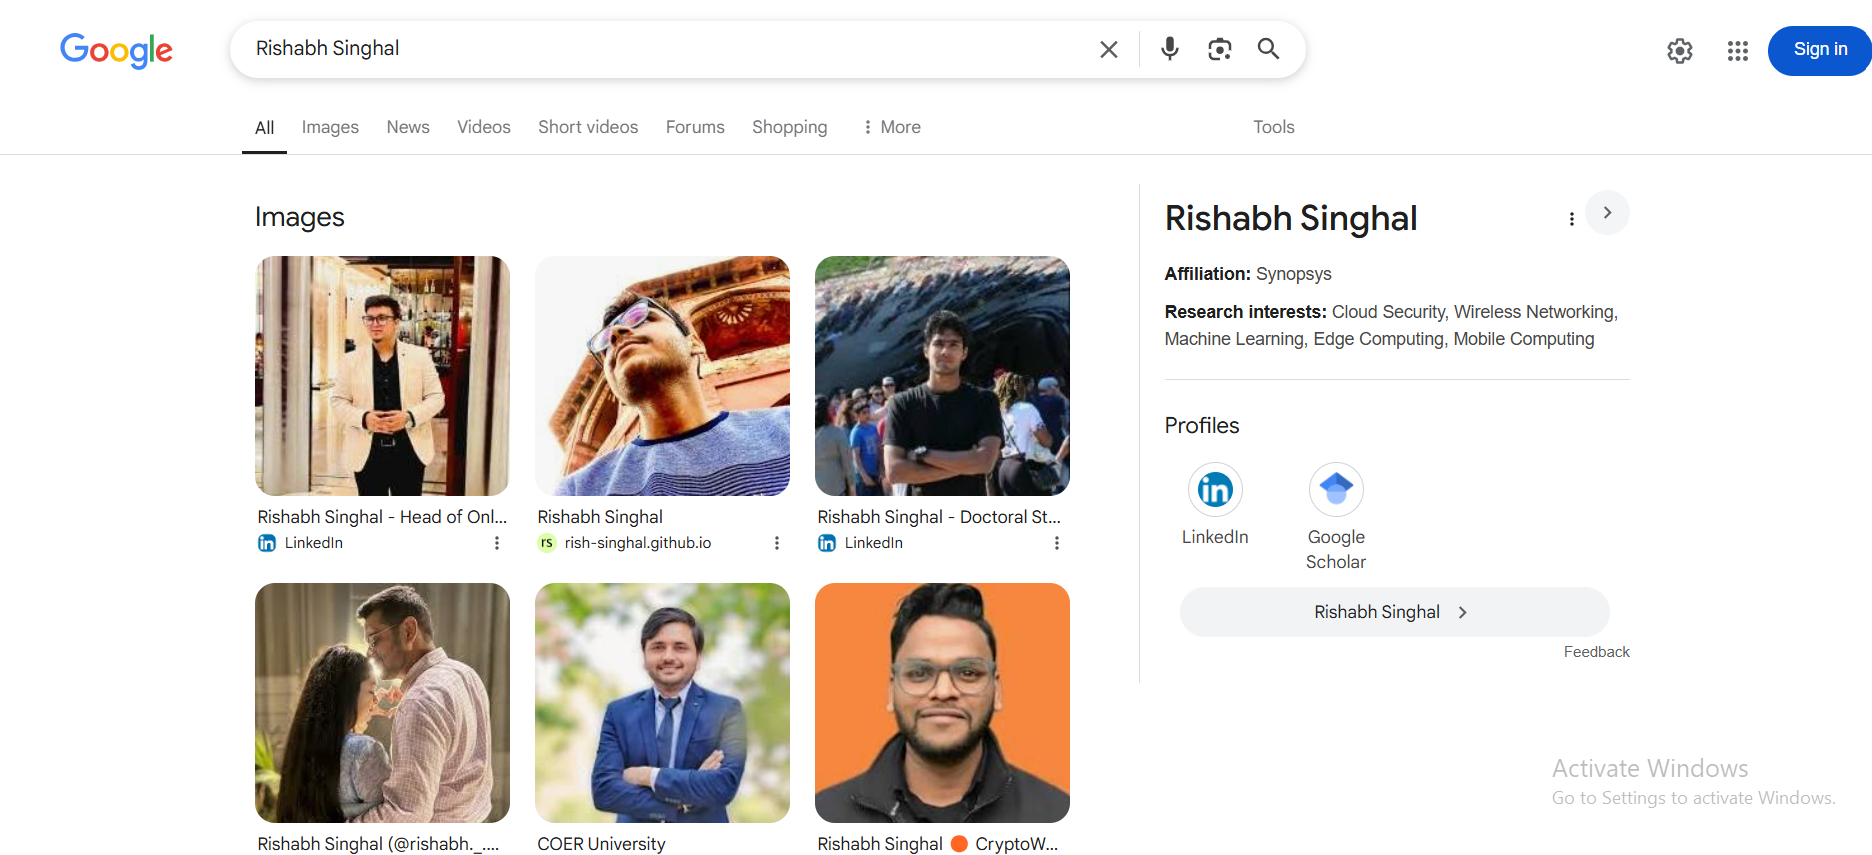Open the Google apps grid

point(1737,51)
